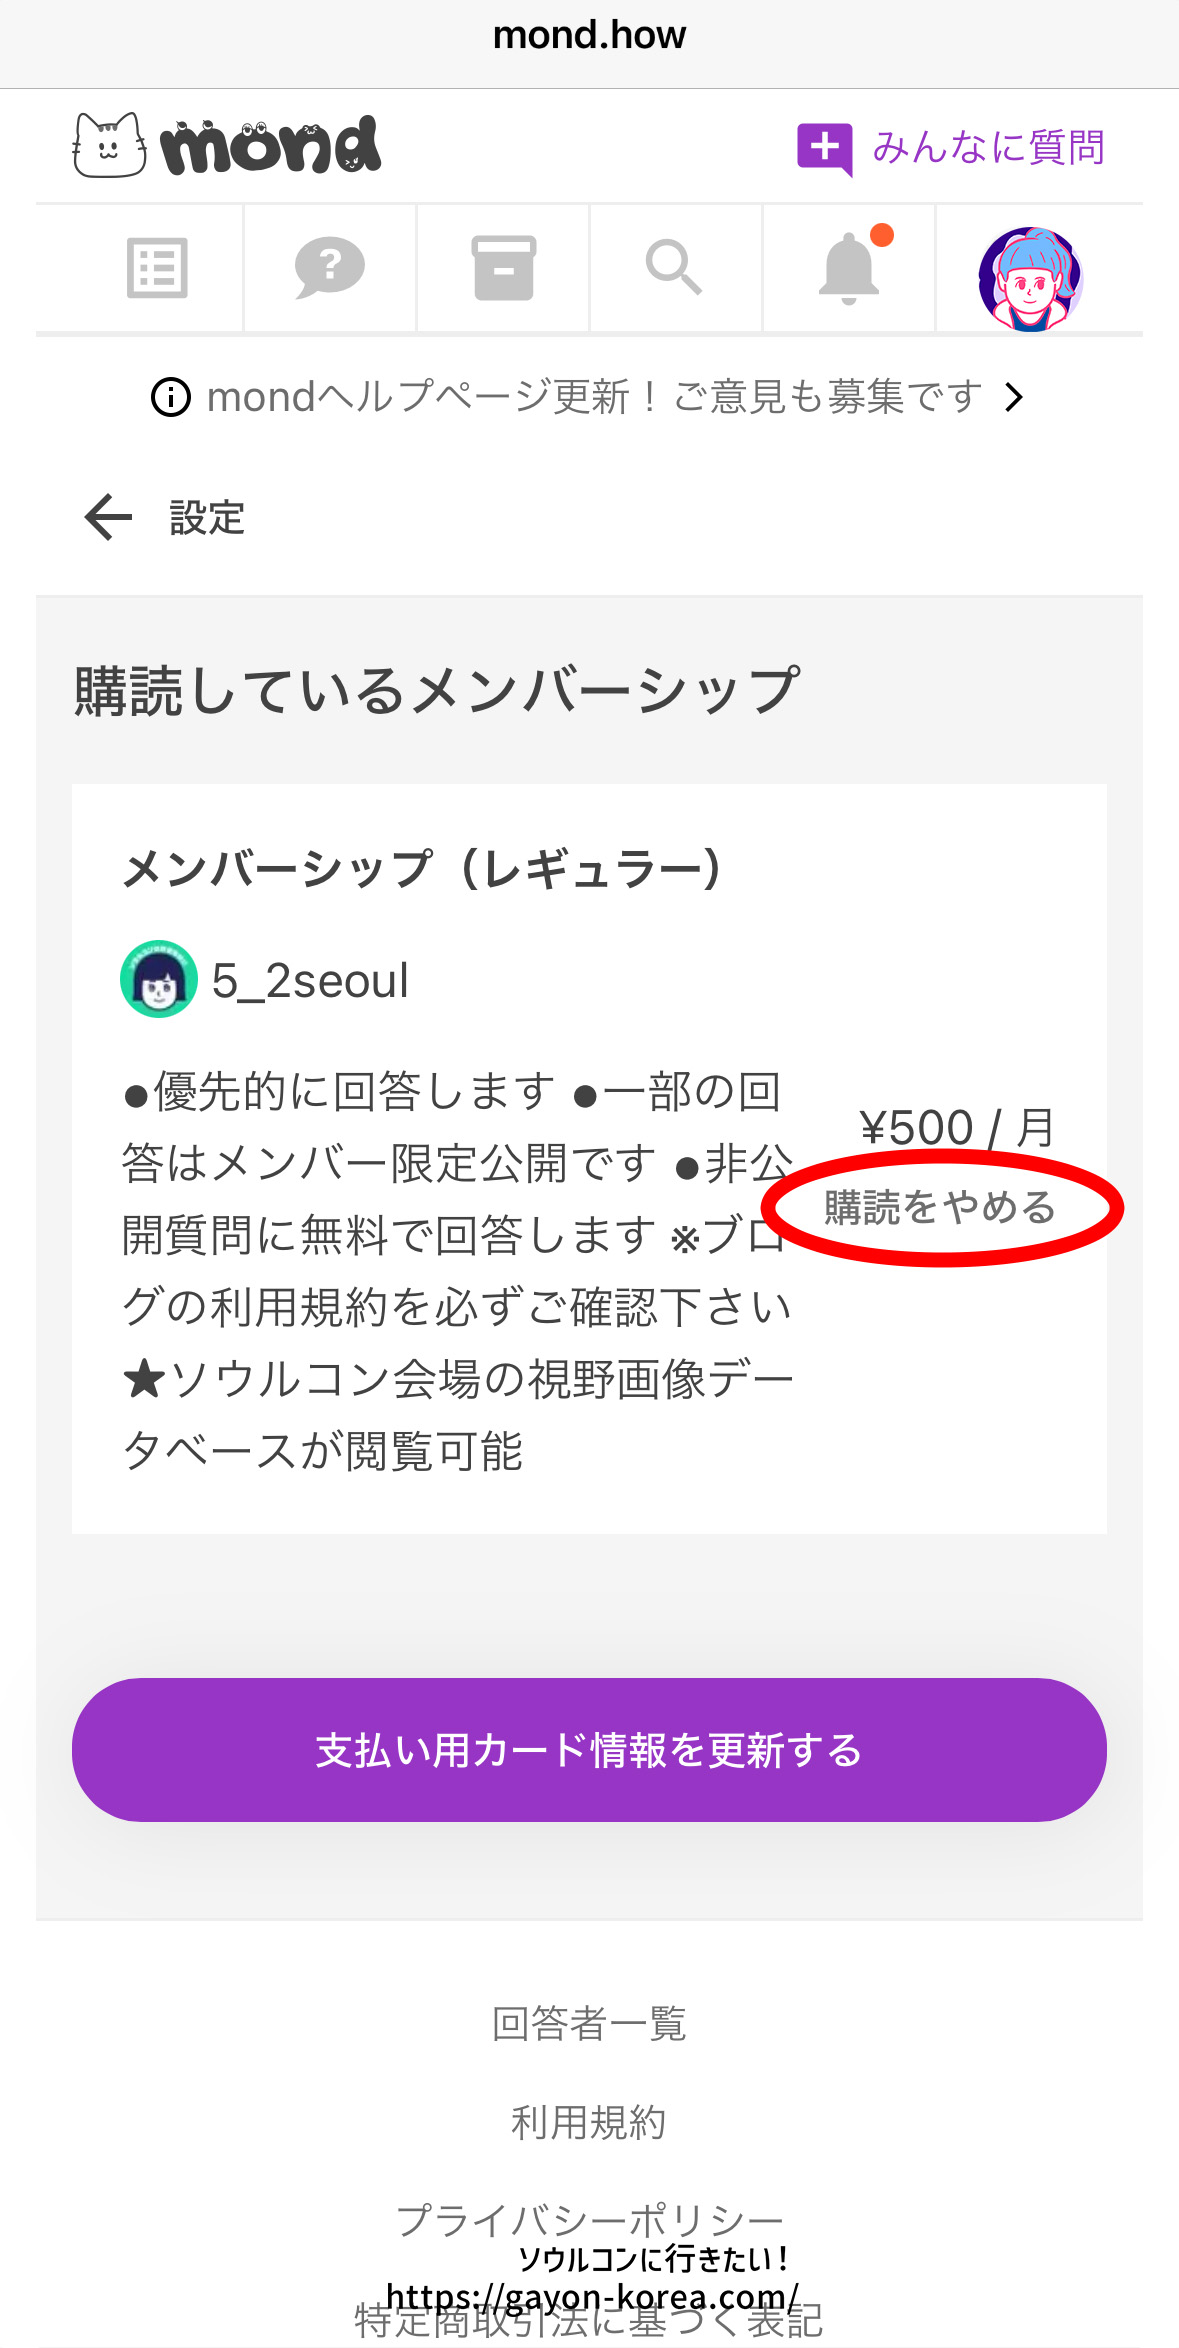This screenshot has height=2348, width=1179.
Task: Open the 5_2seoul username link
Action: coord(310,981)
